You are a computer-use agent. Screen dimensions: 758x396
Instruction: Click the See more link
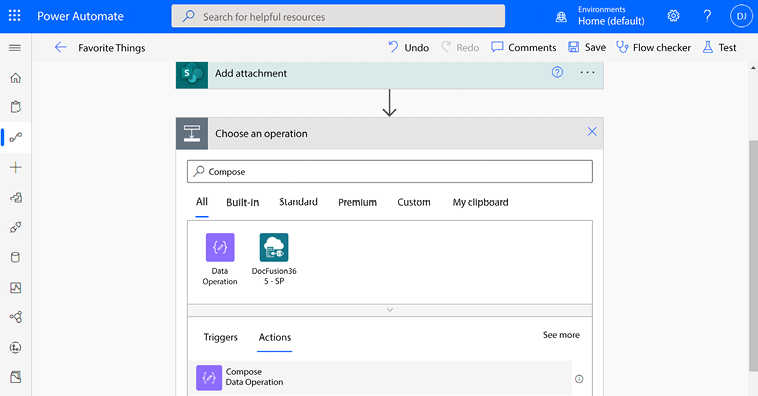(561, 335)
